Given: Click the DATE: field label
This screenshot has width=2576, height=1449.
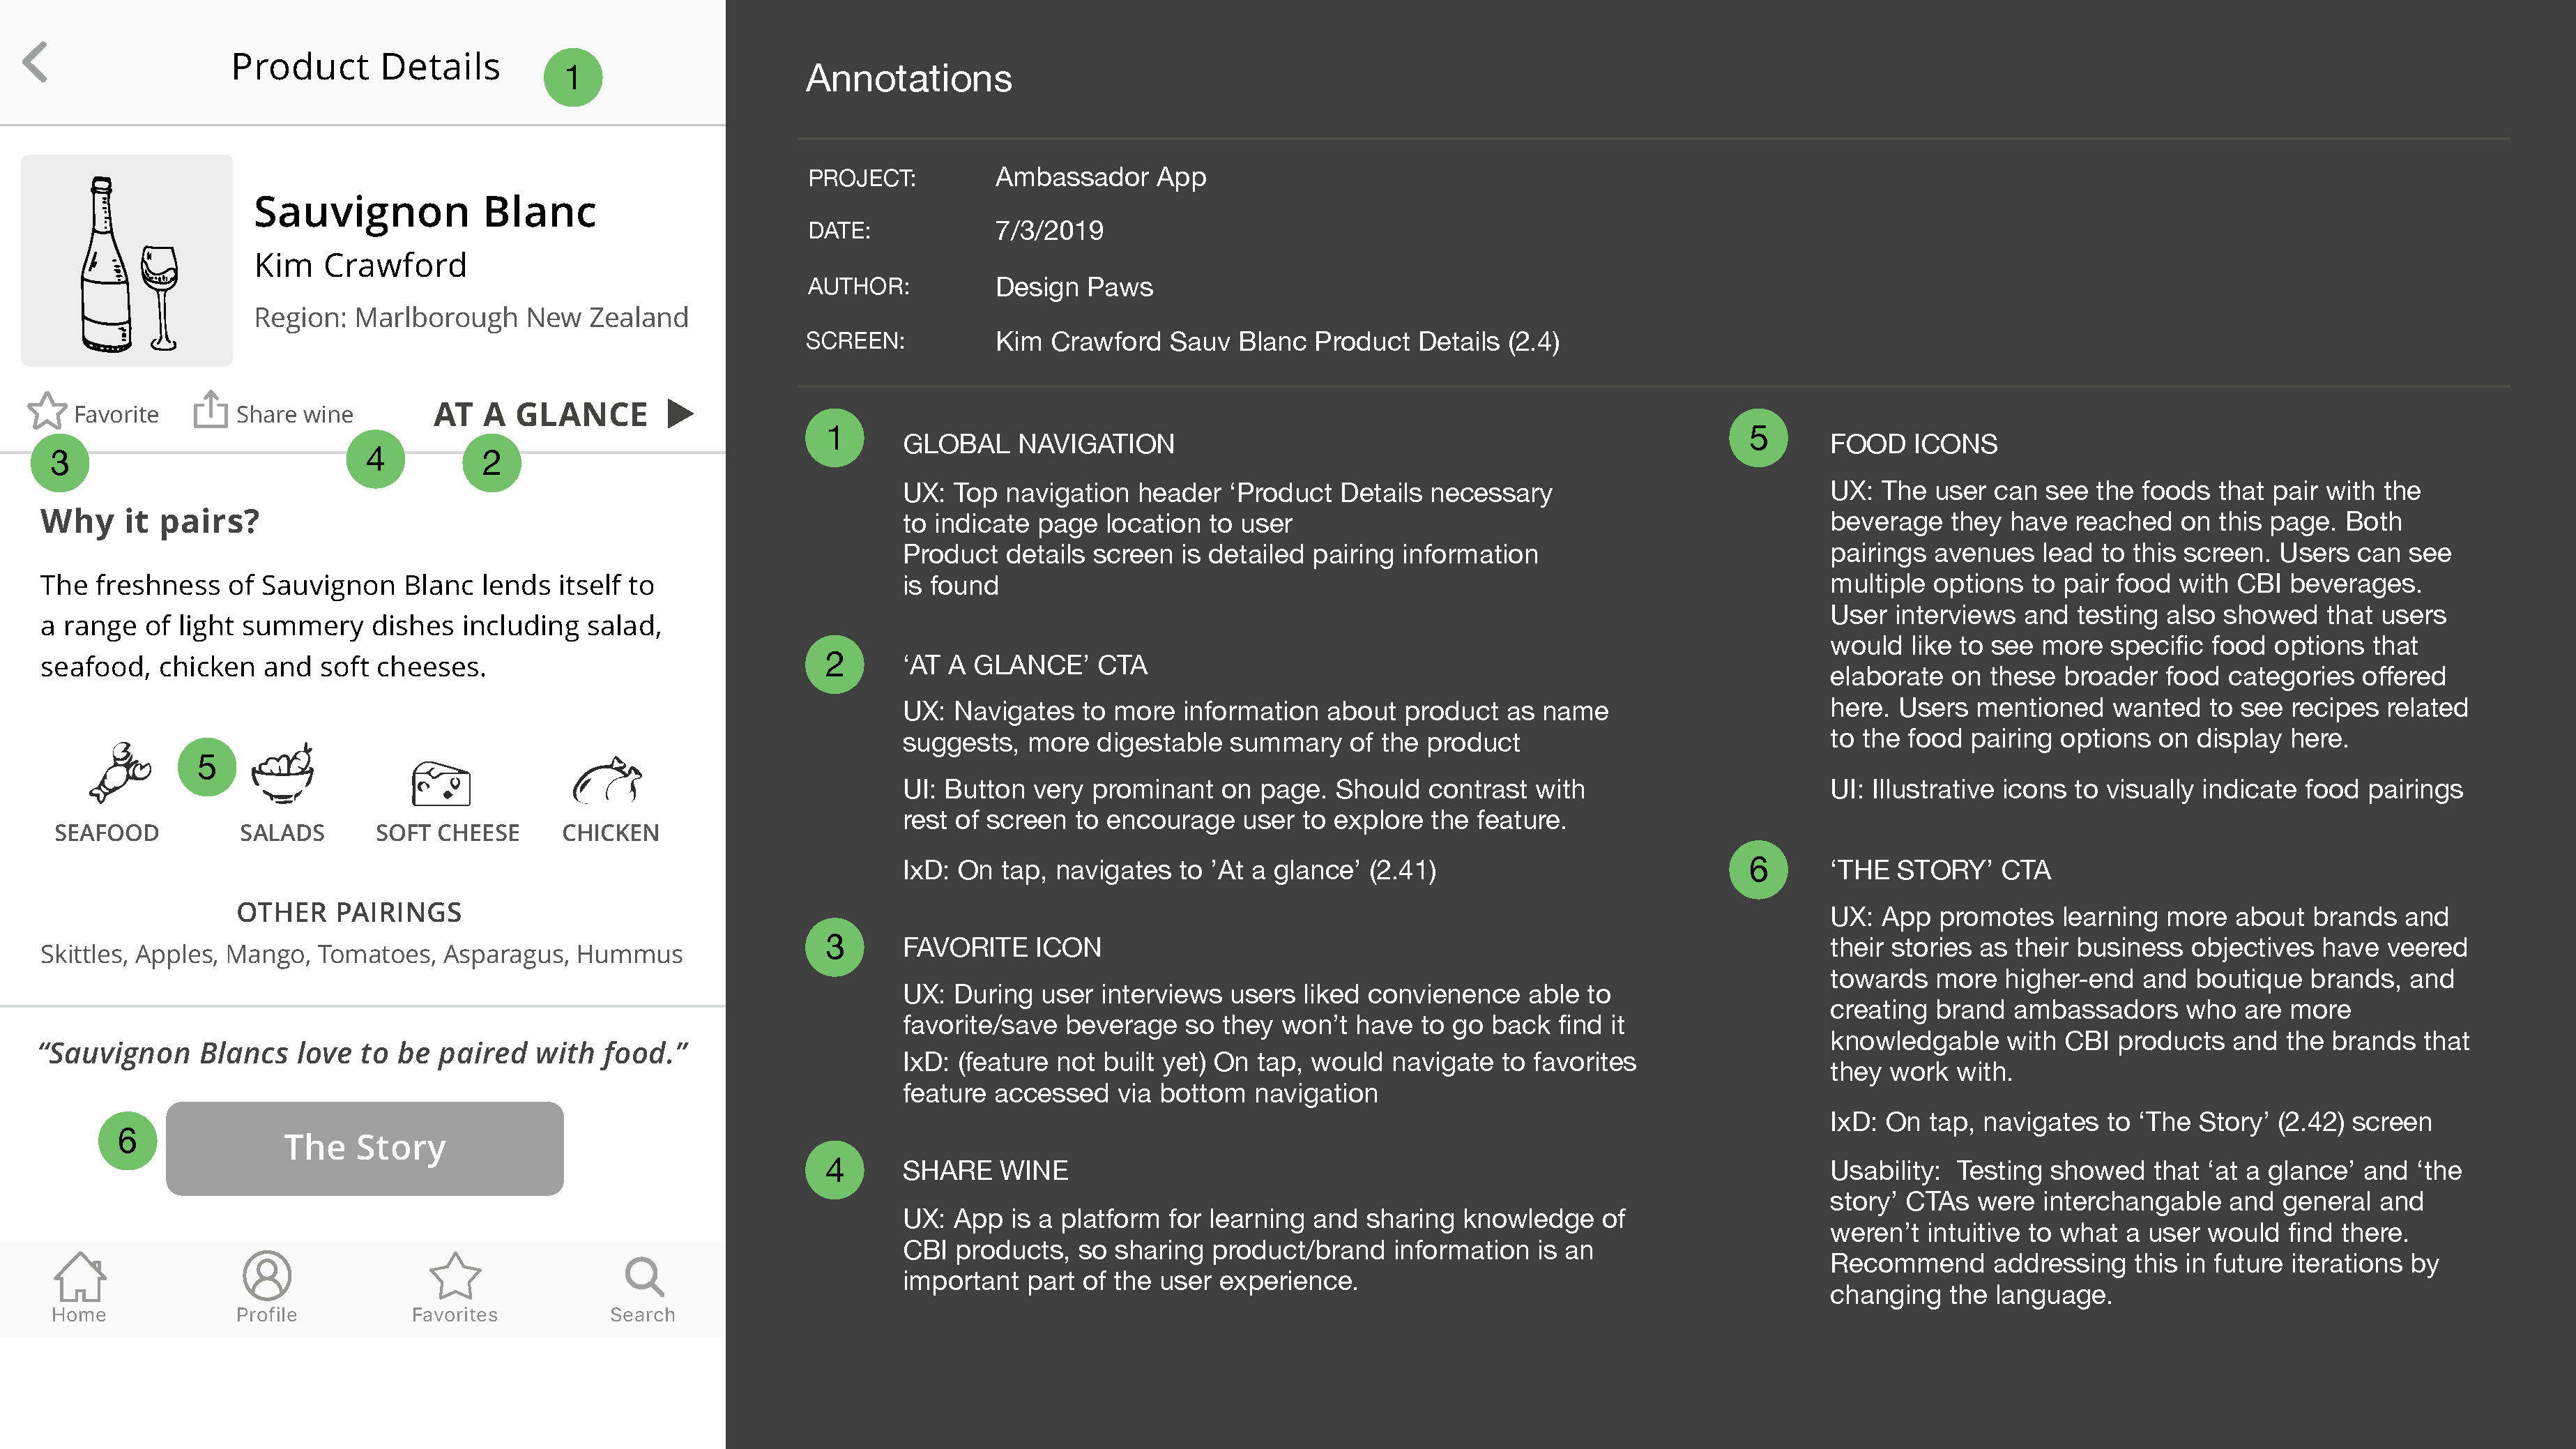Looking at the screenshot, I should point(839,231).
